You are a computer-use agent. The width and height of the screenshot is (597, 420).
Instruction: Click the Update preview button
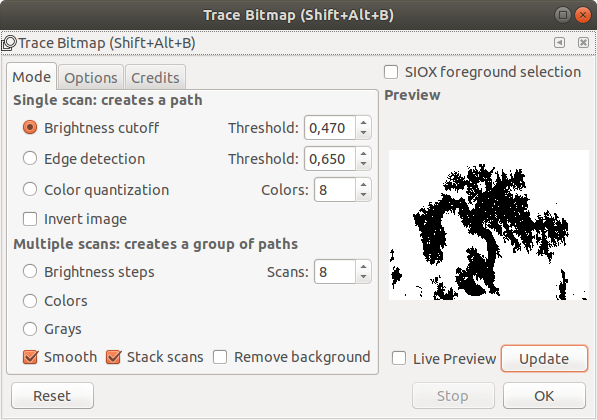coord(544,358)
